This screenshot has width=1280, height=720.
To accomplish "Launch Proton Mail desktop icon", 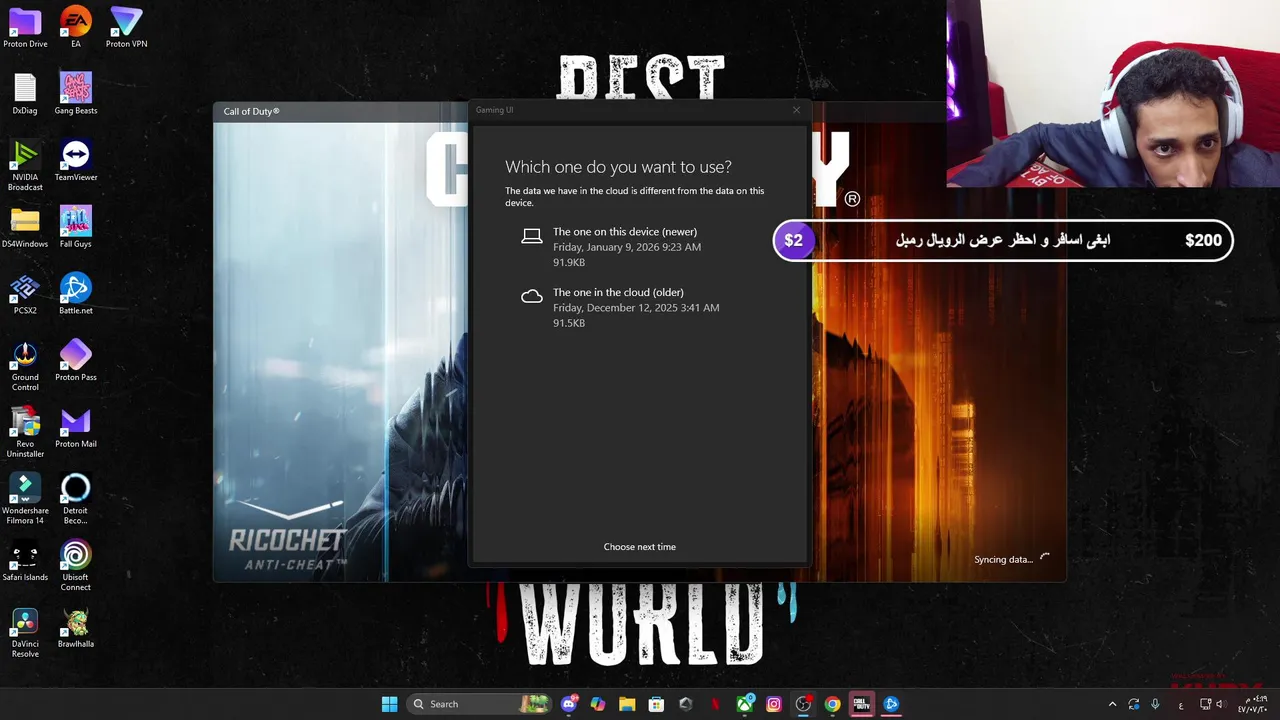I will [76, 428].
